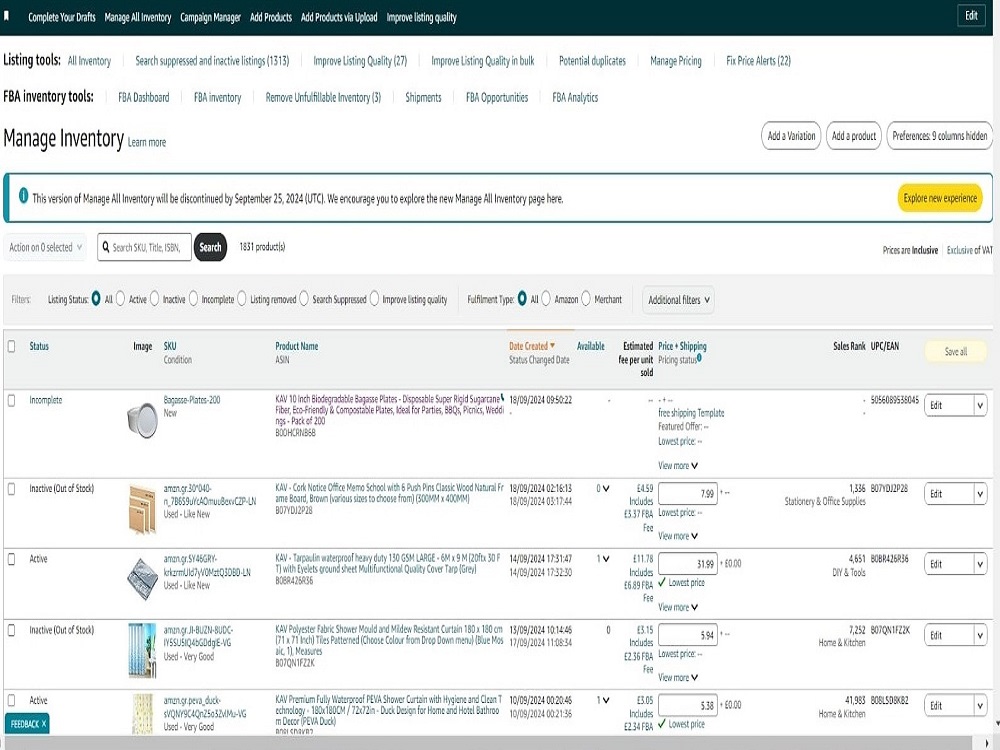1000x750 pixels.
Task: Expand Edit dropdown arrow for Bagasse plates row
Action: (980, 406)
